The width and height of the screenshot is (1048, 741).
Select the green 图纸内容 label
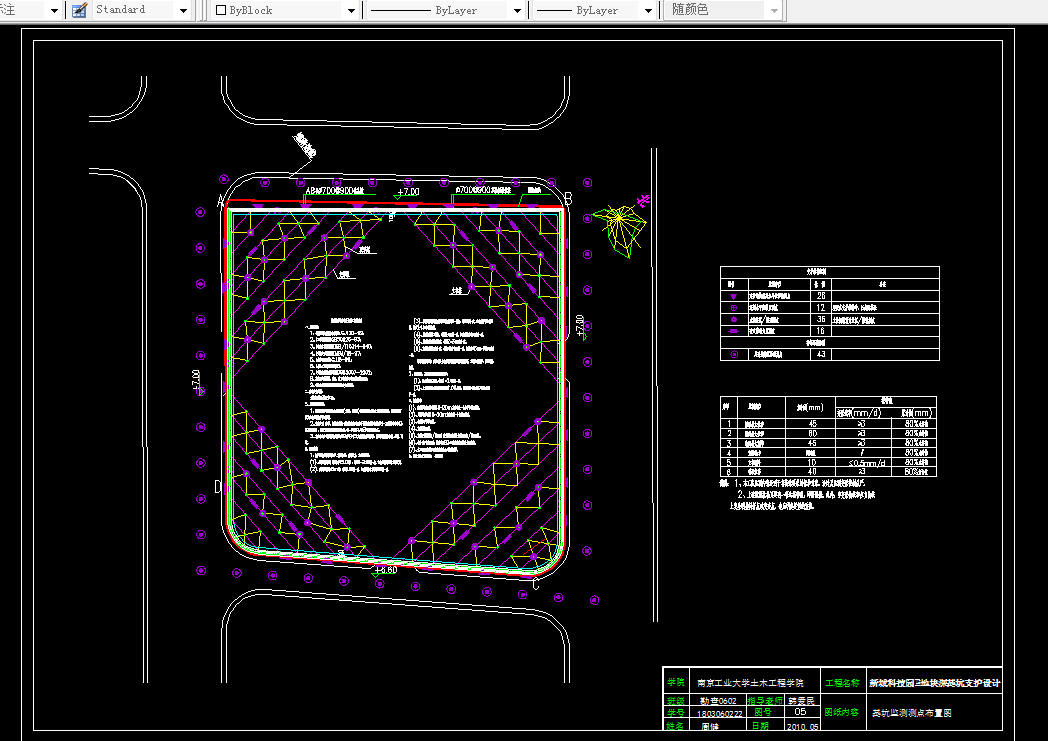tap(842, 712)
